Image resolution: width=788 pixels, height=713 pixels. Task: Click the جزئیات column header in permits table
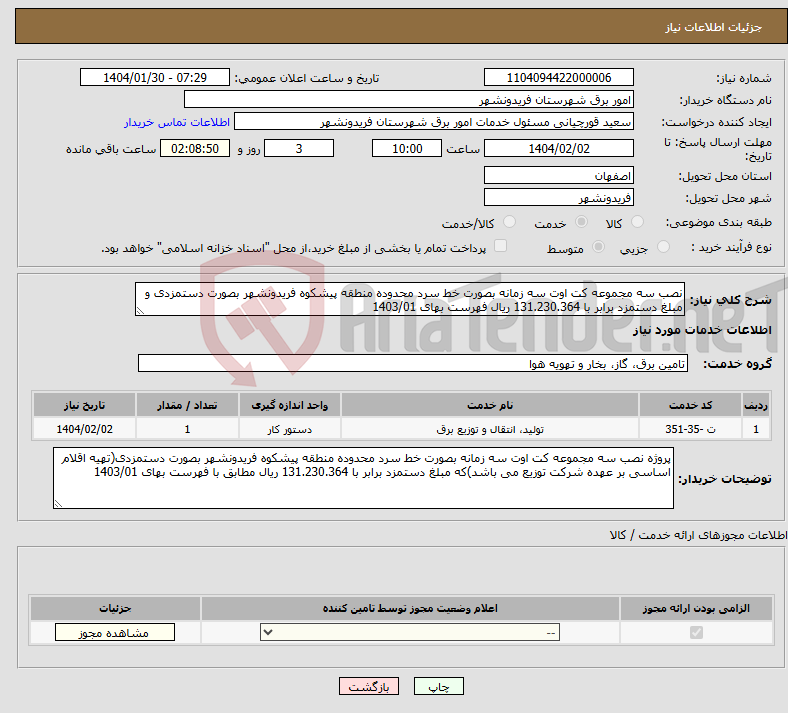[x=115, y=608]
